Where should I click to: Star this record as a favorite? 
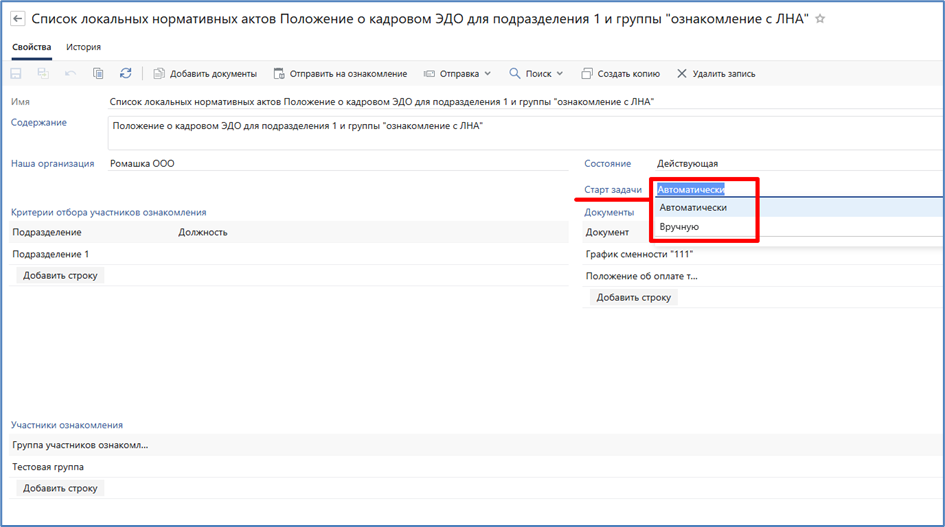pyautogui.click(x=820, y=19)
